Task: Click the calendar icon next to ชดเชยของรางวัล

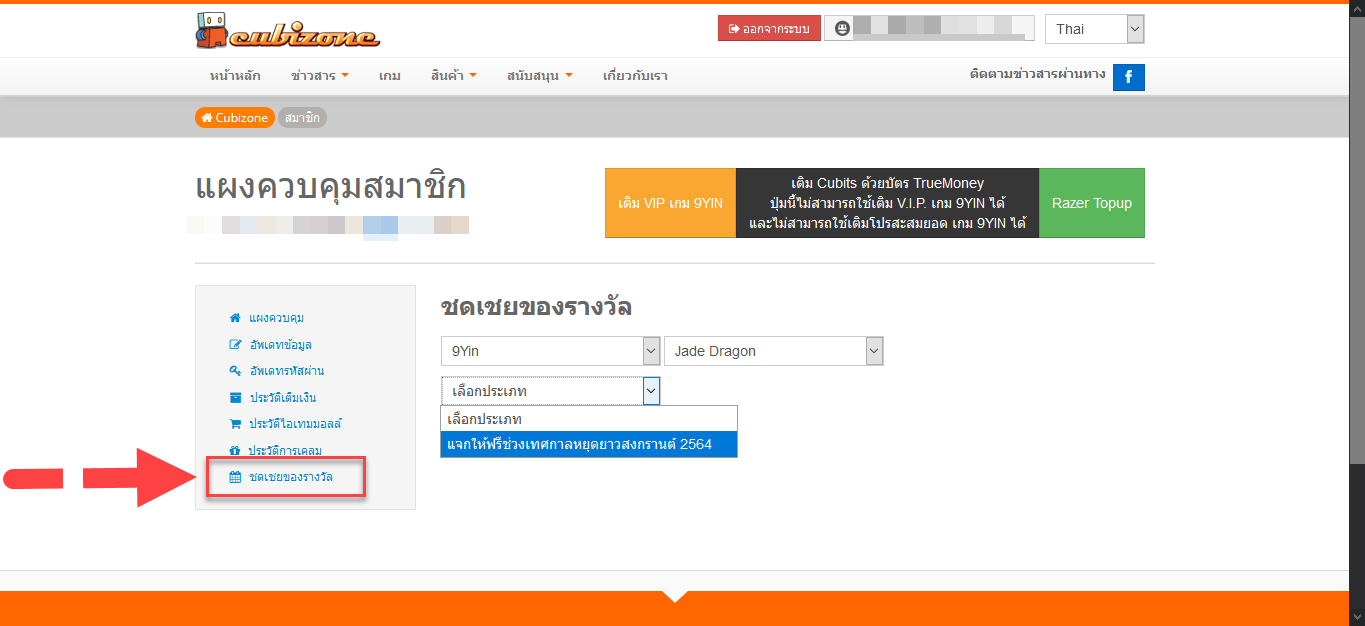Action: pos(235,478)
